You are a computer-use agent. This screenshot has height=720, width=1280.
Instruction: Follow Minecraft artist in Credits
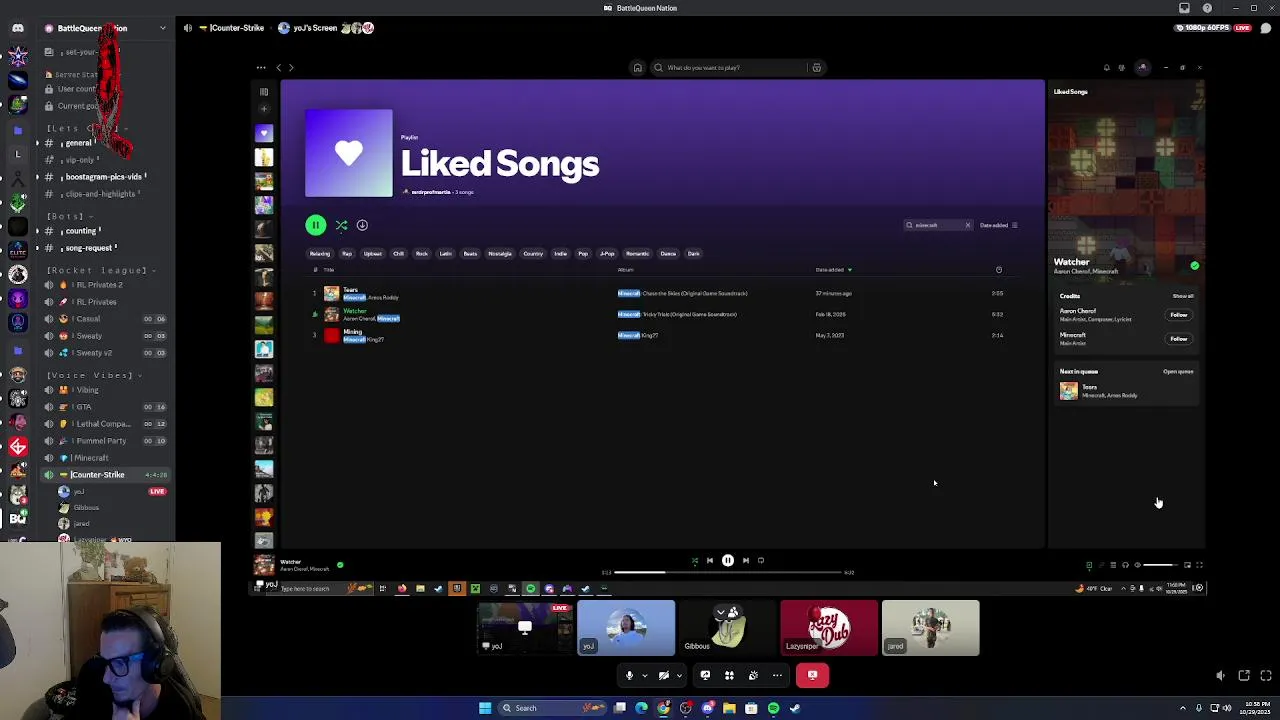tap(1179, 339)
